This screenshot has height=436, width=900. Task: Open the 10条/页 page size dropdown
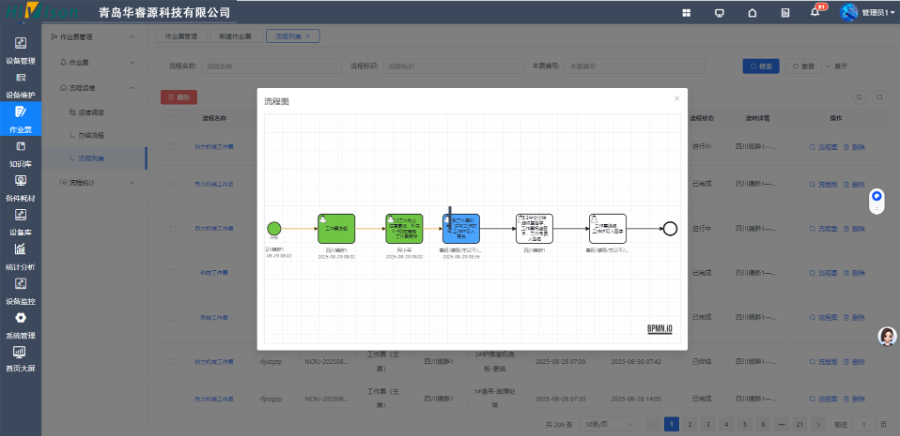coord(603,424)
